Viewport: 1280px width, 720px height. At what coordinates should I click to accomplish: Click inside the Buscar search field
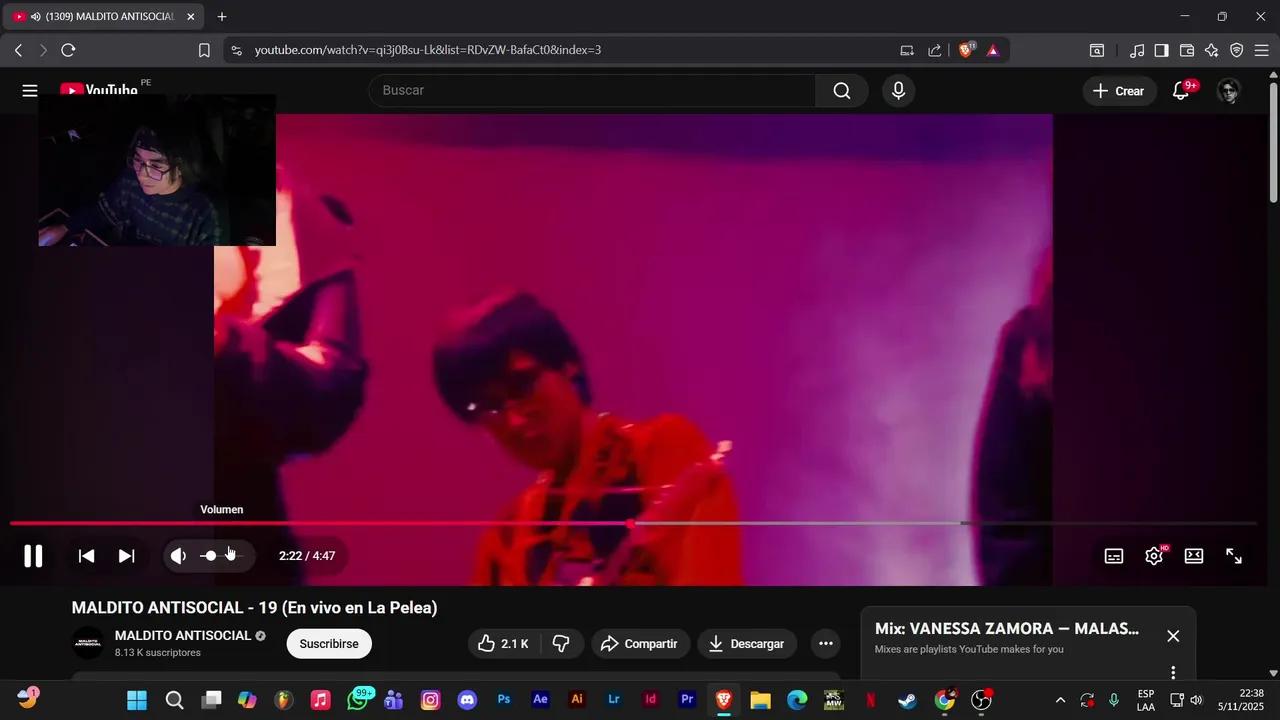[x=592, y=91]
